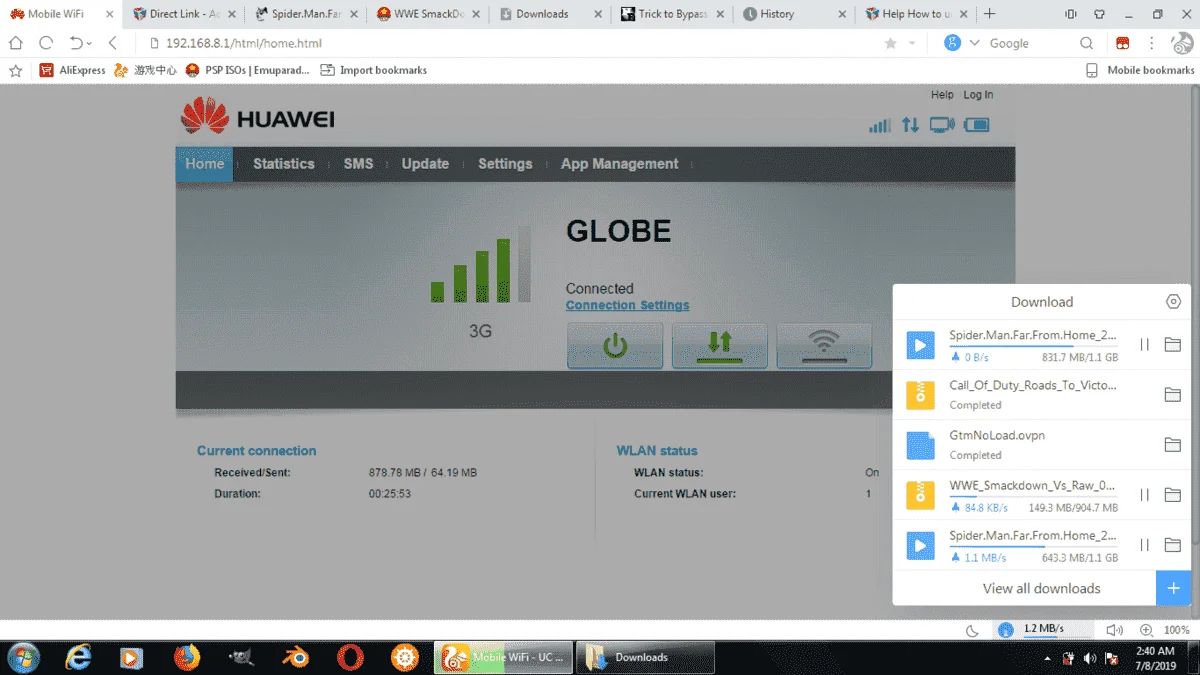Click the Help link on Huawei page
Image resolution: width=1200 pixels, height=675 pixels.
[x=942, y=95]
